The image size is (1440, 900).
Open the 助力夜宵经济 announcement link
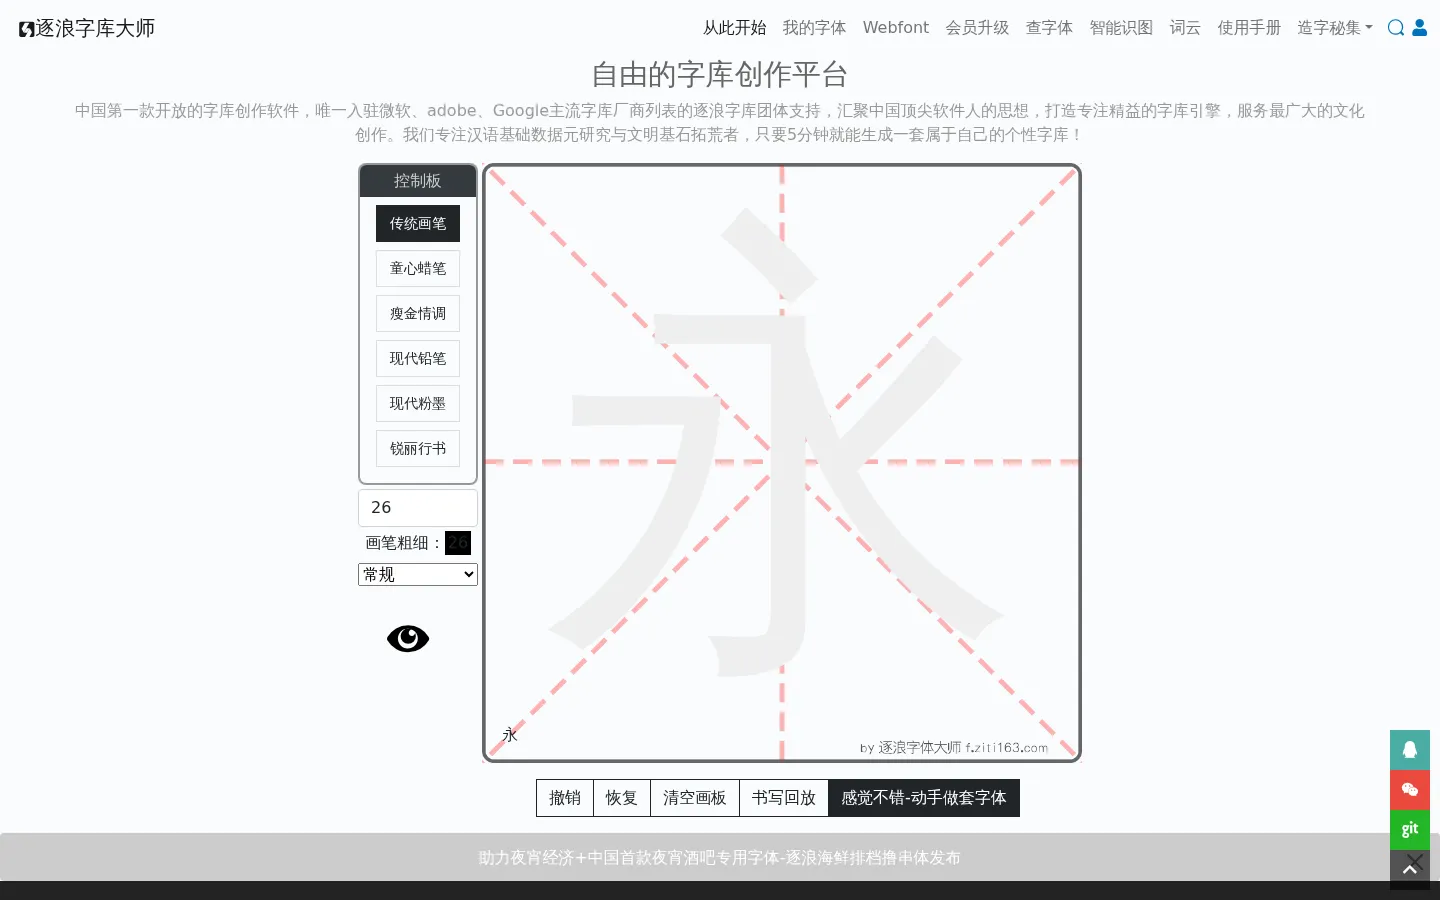click(720, 858)
